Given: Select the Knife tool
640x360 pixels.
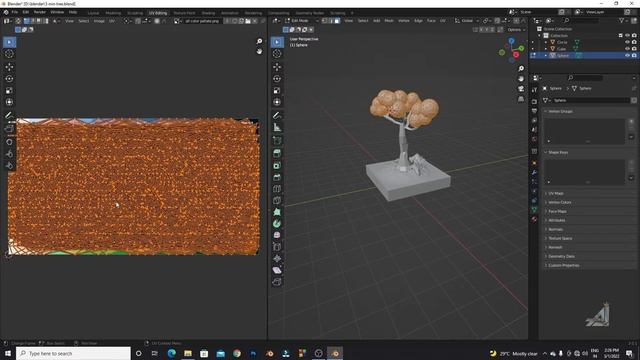Looking at the screenshot, I should click(x=277, y=200).
